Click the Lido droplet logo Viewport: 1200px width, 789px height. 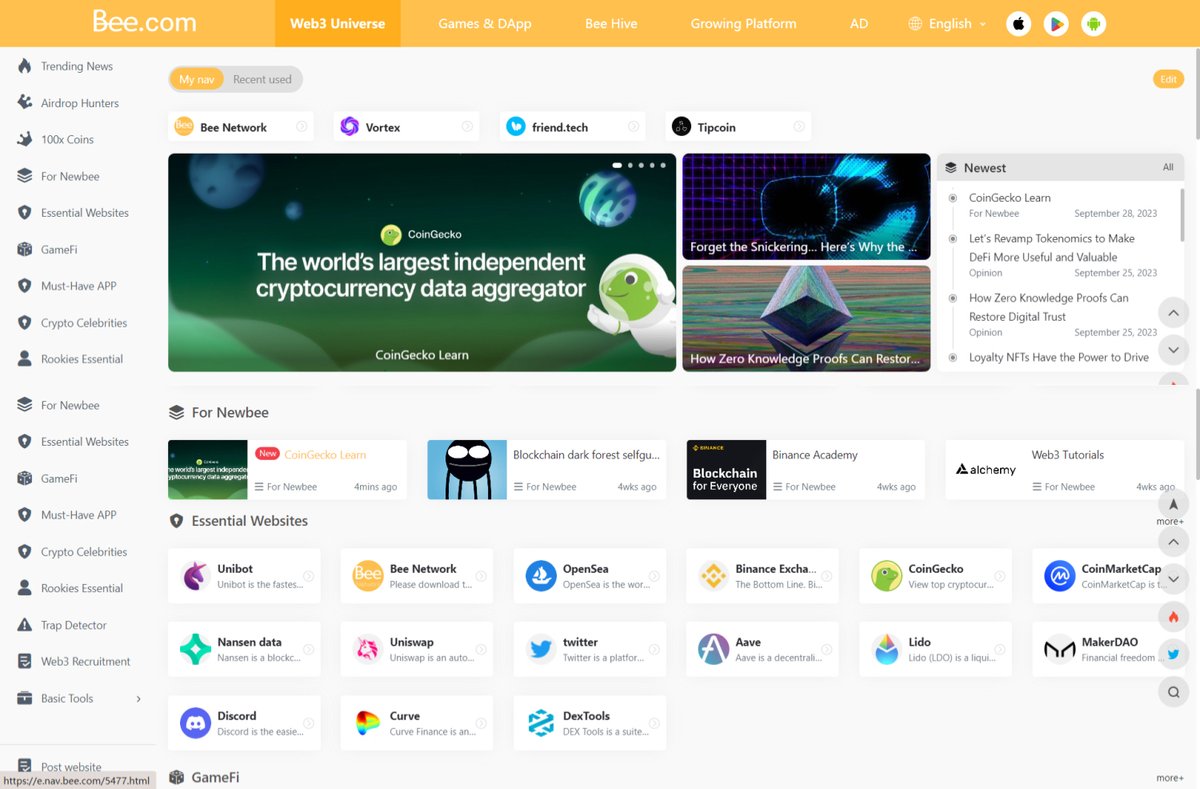click(887, 649)
